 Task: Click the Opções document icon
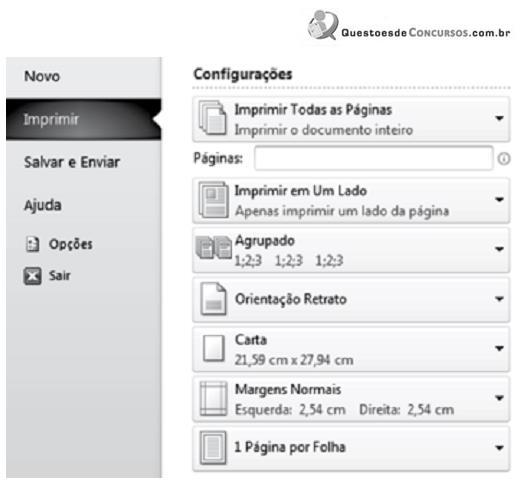[x=32, y=244]
